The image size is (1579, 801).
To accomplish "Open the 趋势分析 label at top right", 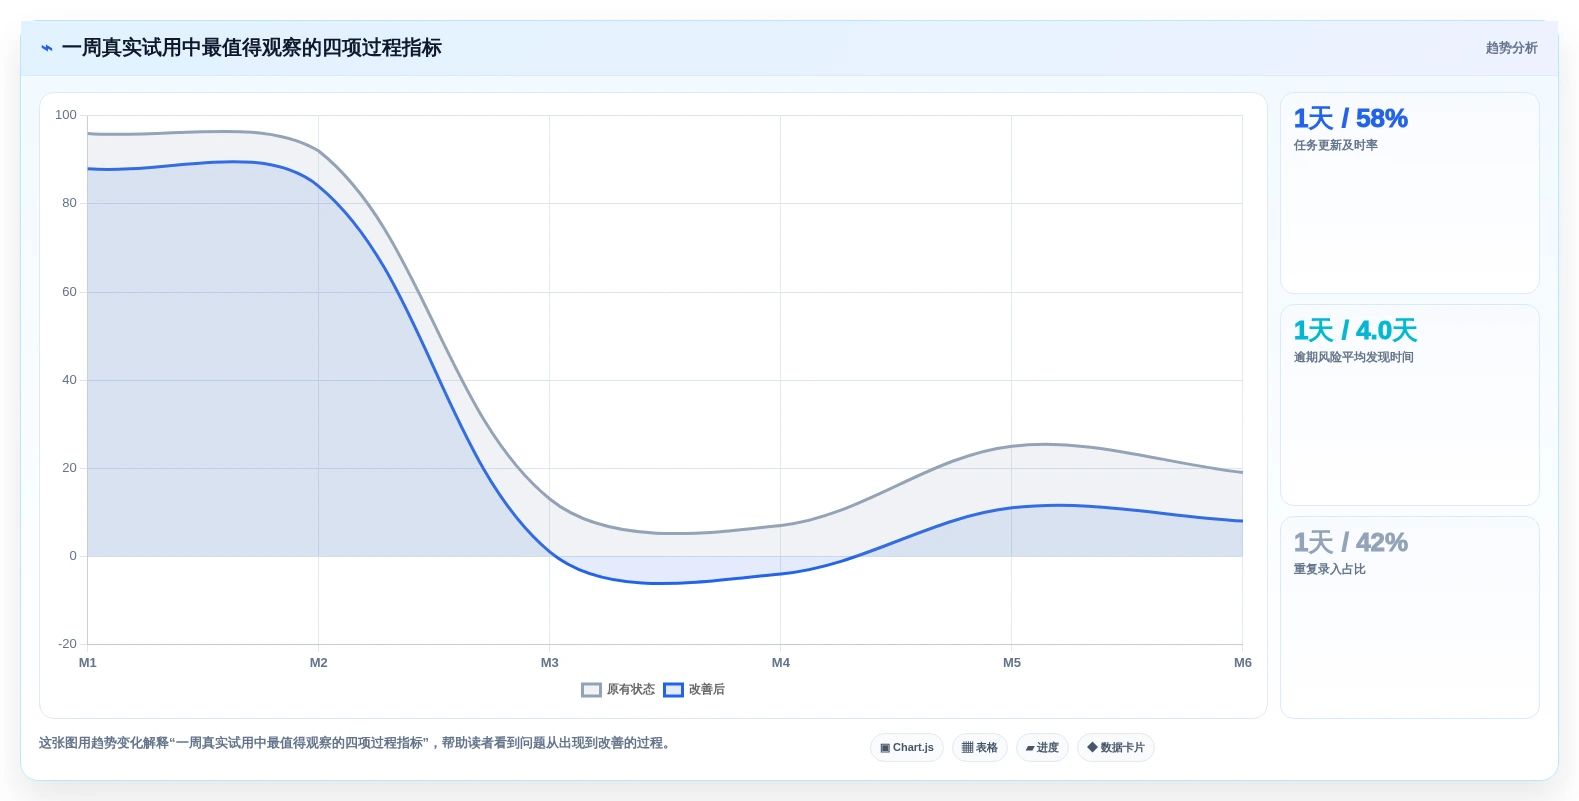I will pyautogui.click(x=1511, y=48).
